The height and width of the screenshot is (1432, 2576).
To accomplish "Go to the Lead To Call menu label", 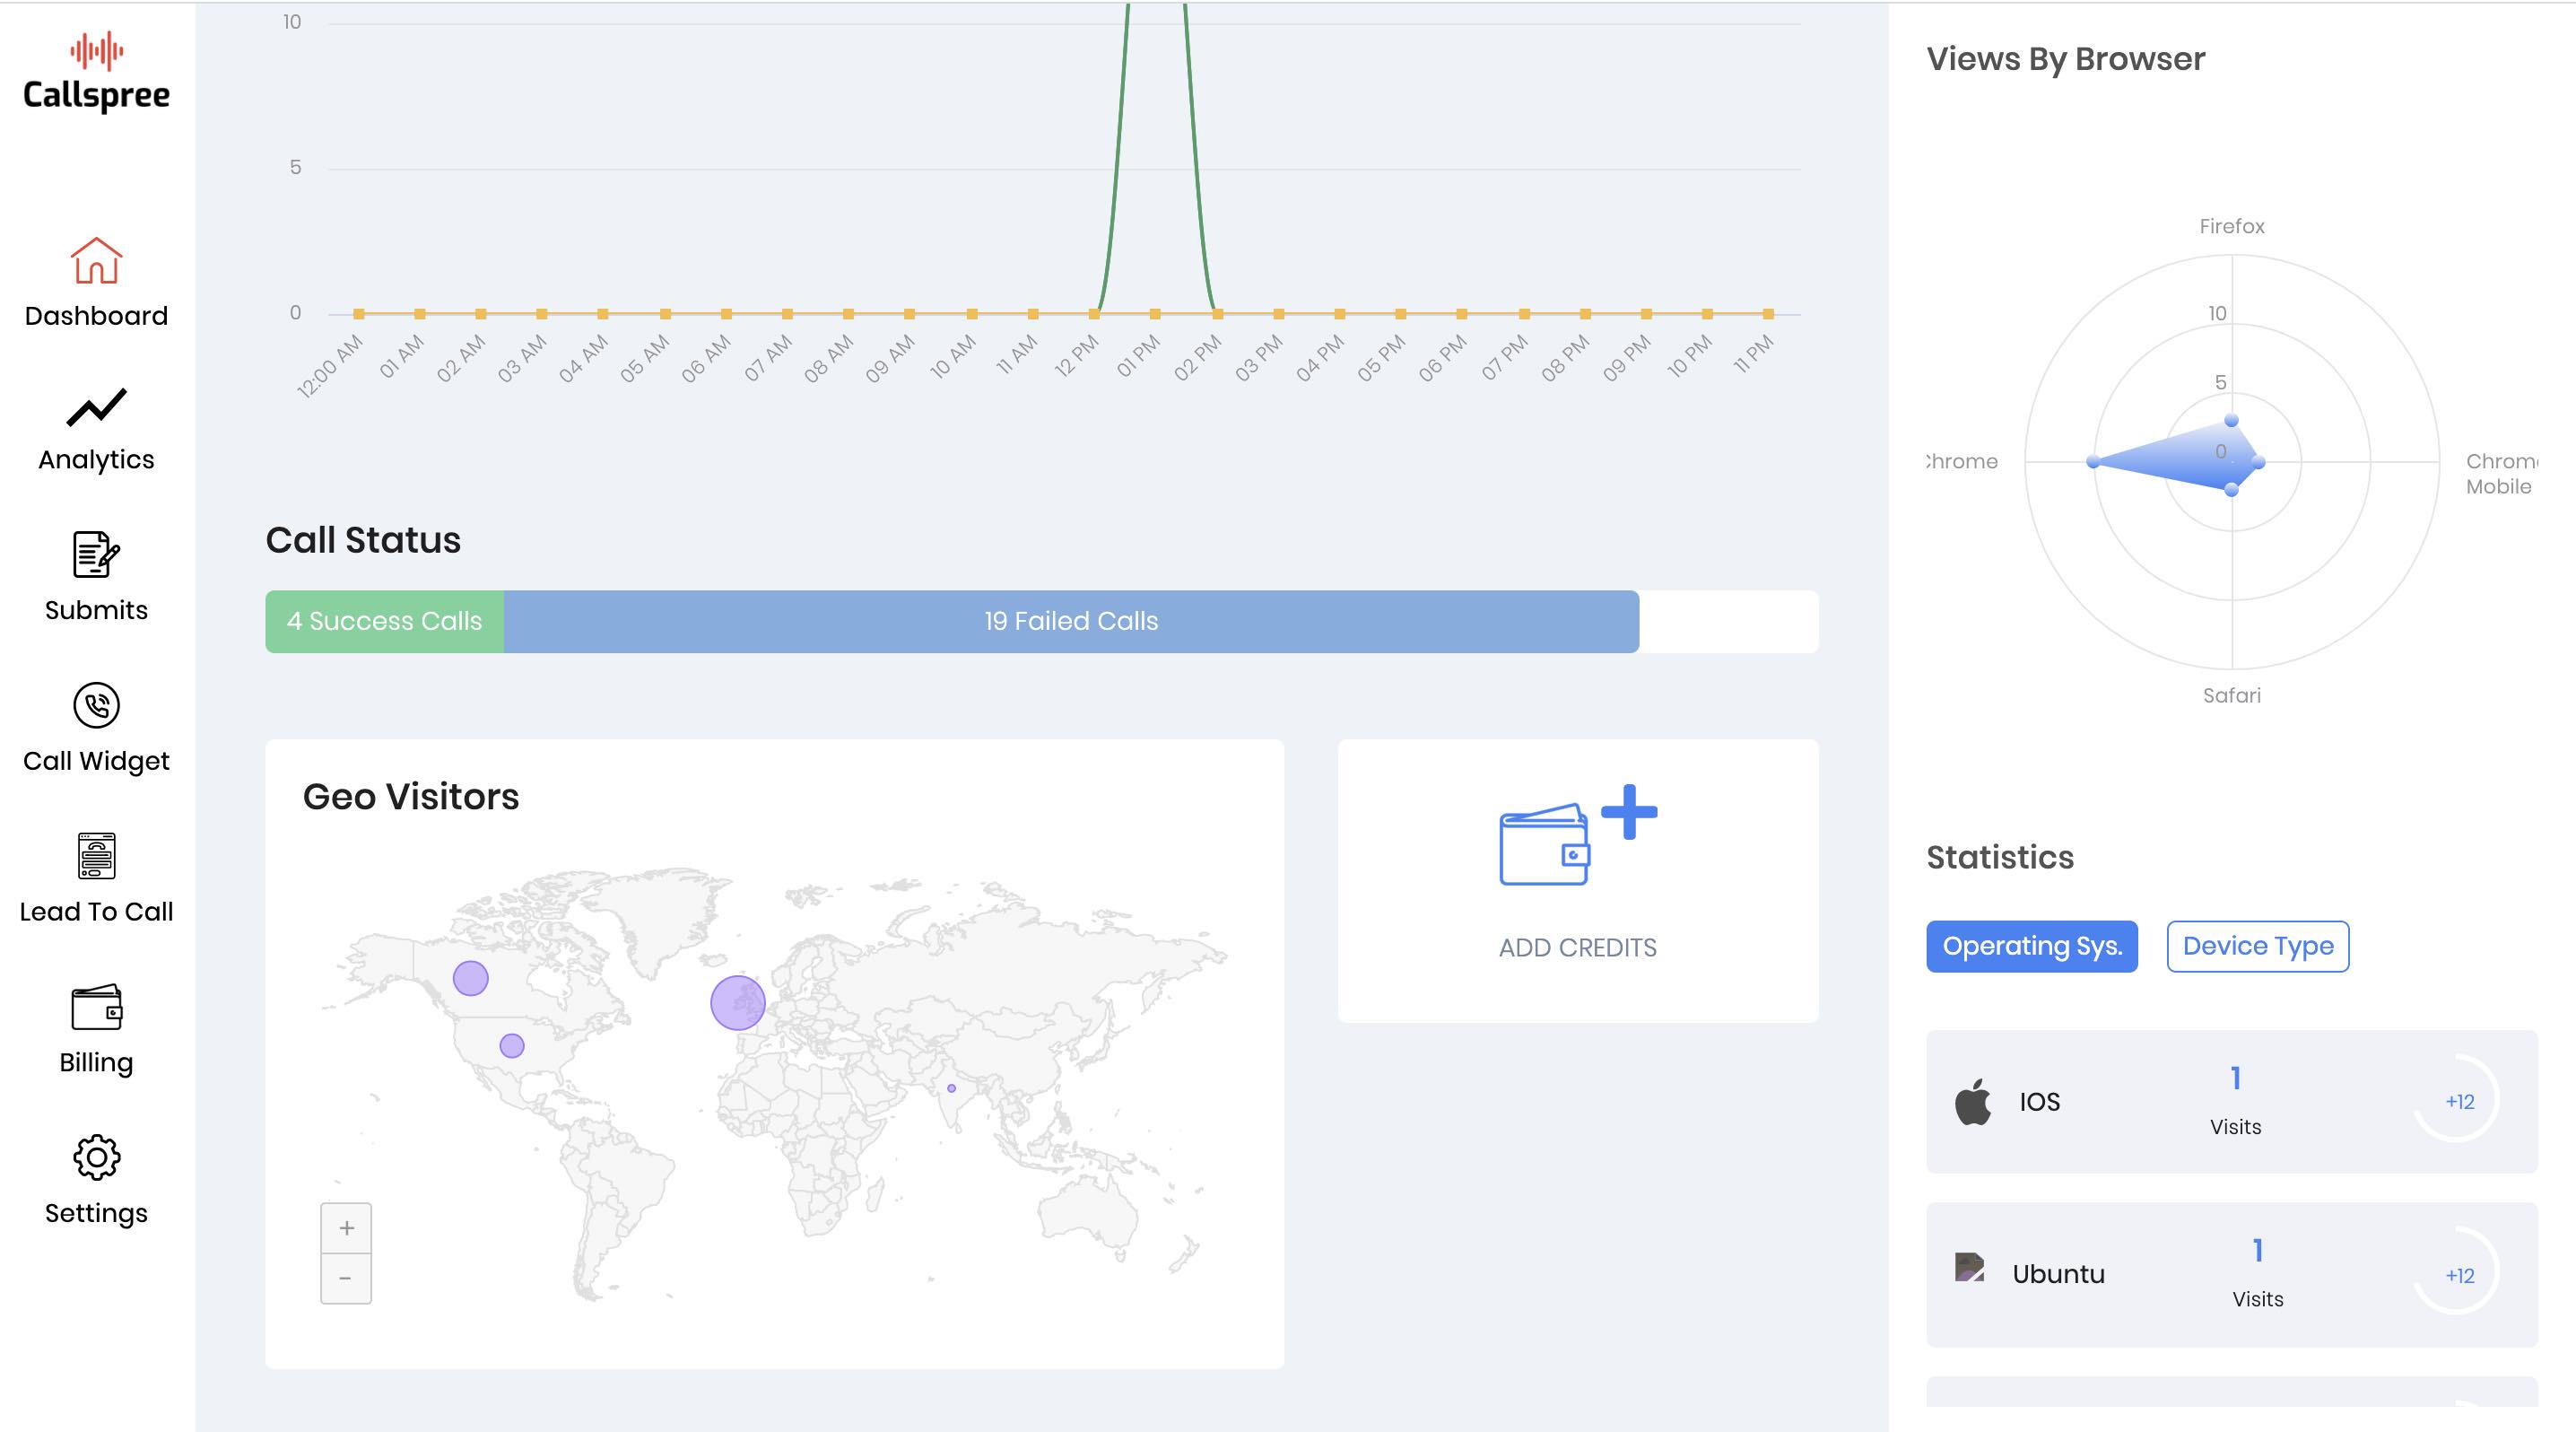I will (96, 912).
